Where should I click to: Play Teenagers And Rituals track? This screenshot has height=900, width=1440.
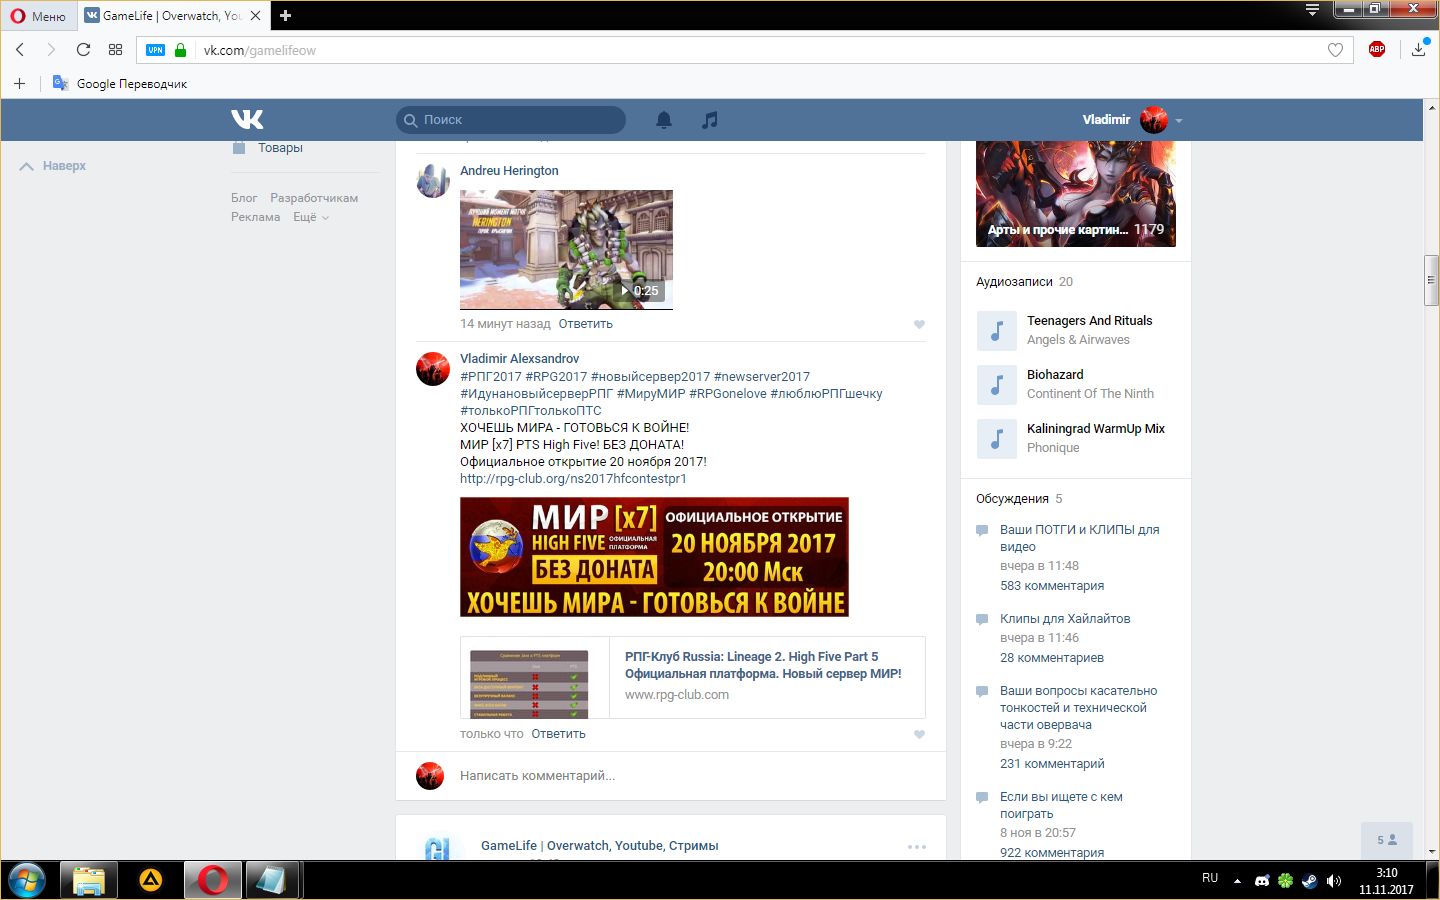point(996,331)
